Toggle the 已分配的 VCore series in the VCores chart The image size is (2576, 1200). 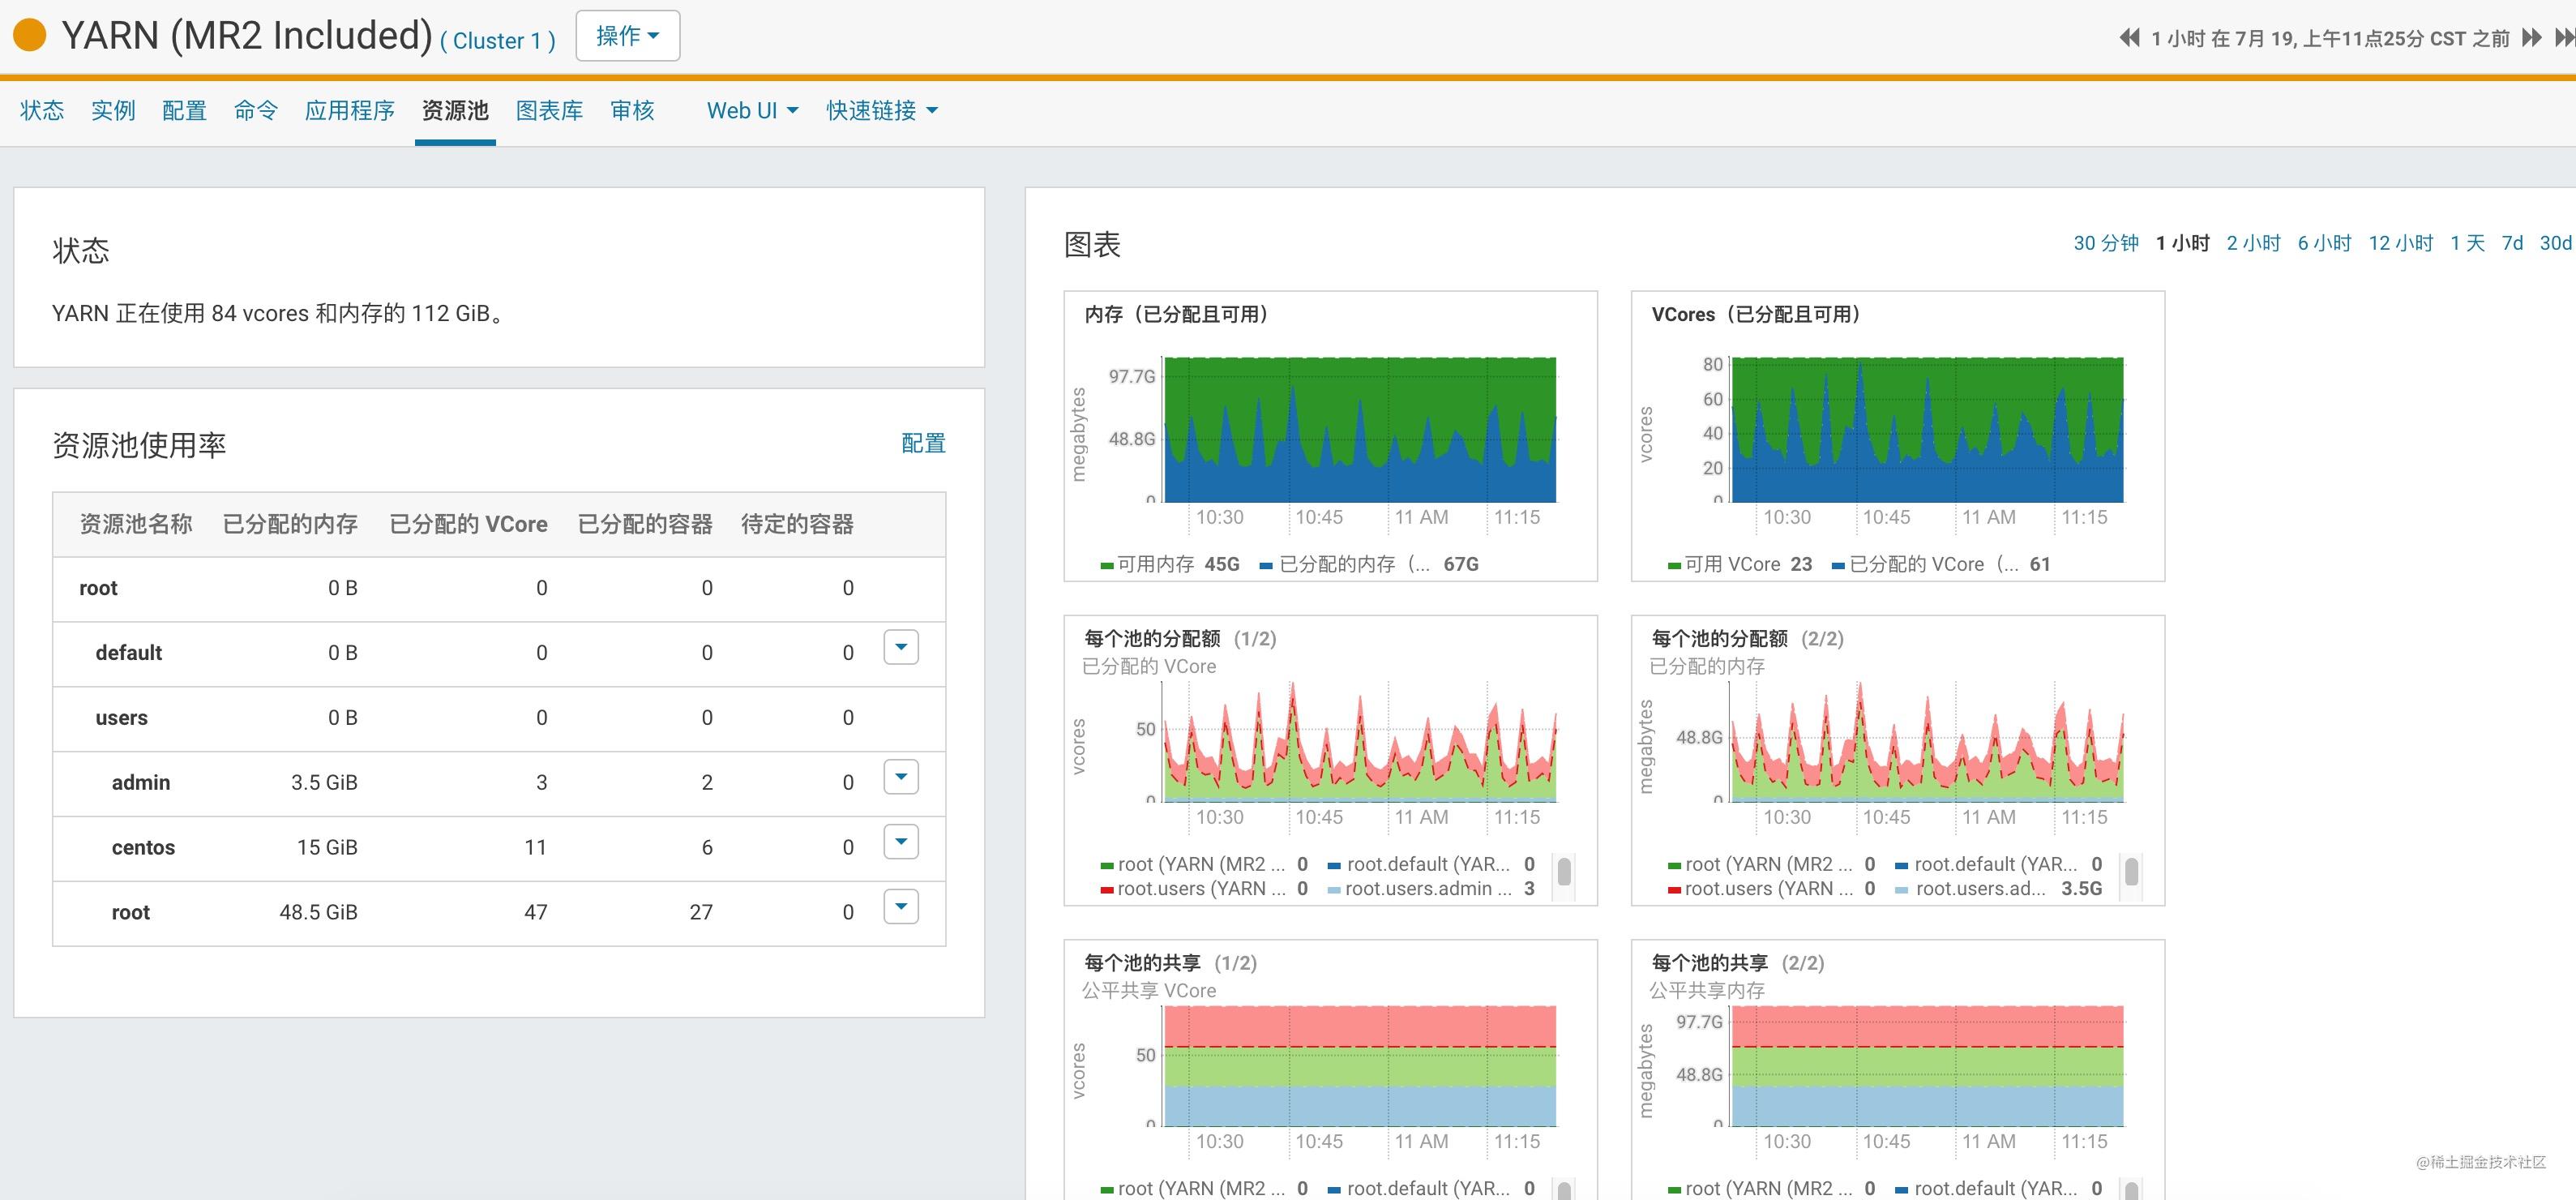coord(1915,563)
